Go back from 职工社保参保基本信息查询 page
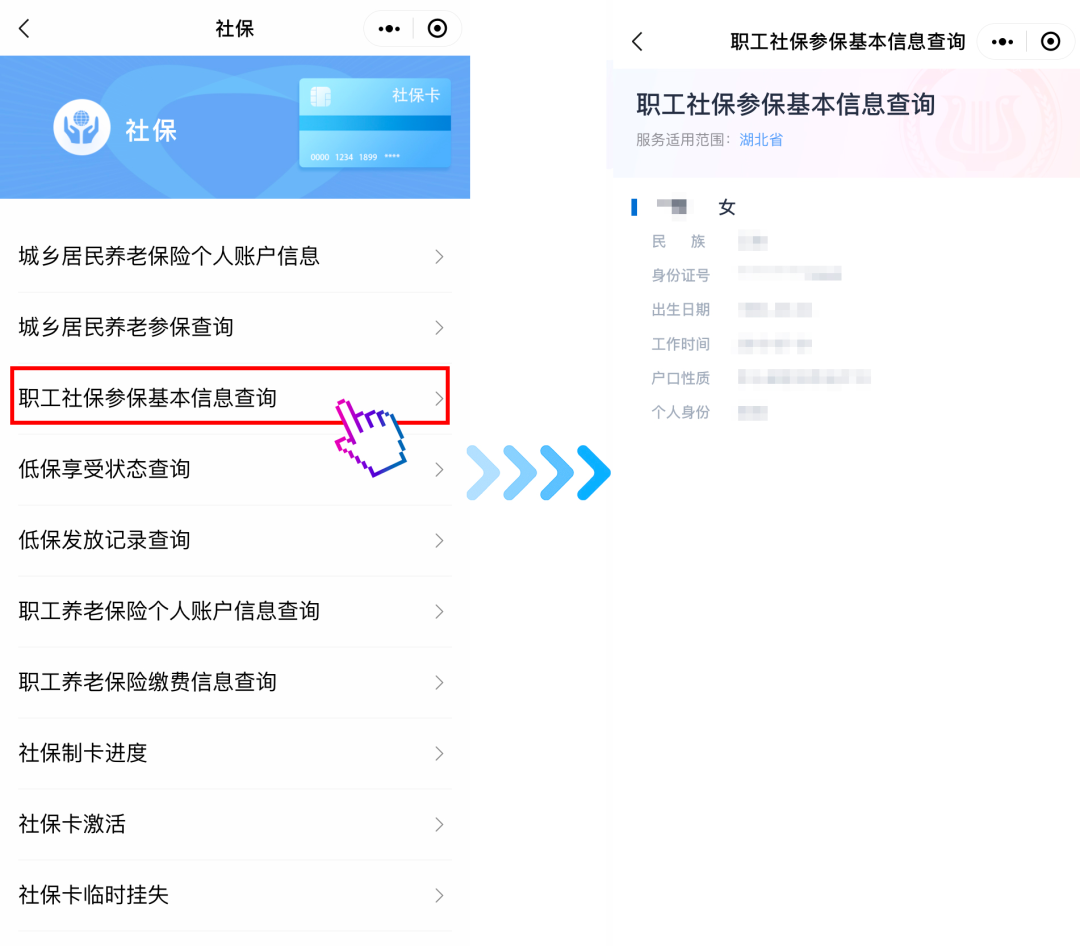Screen dimensions: 1080x946 637,41
